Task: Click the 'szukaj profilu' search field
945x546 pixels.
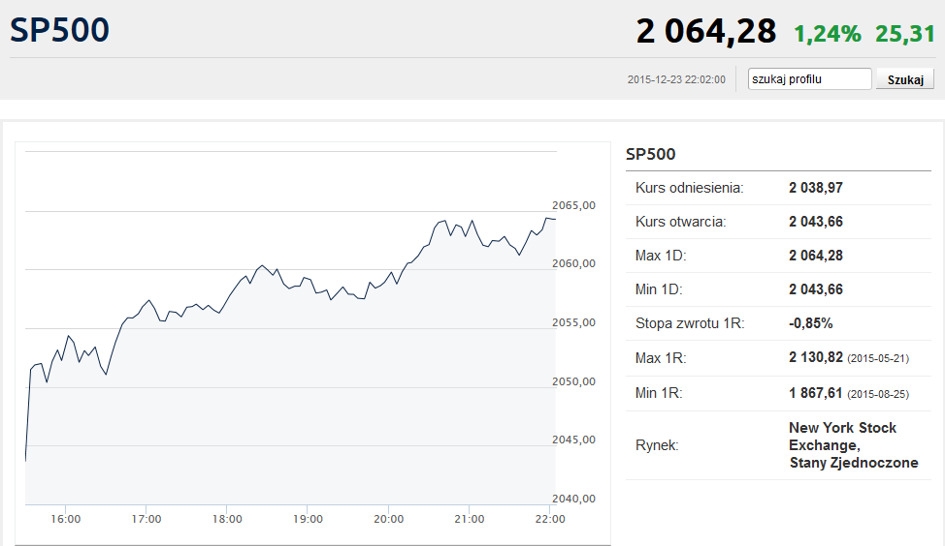Action: pyautogui.click(x=810, y=79)
